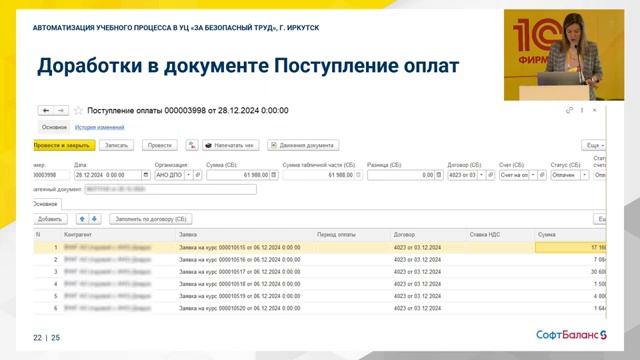Click the Договор column header
This screenshot has width=640, height=360.
[x=429, y=235]
